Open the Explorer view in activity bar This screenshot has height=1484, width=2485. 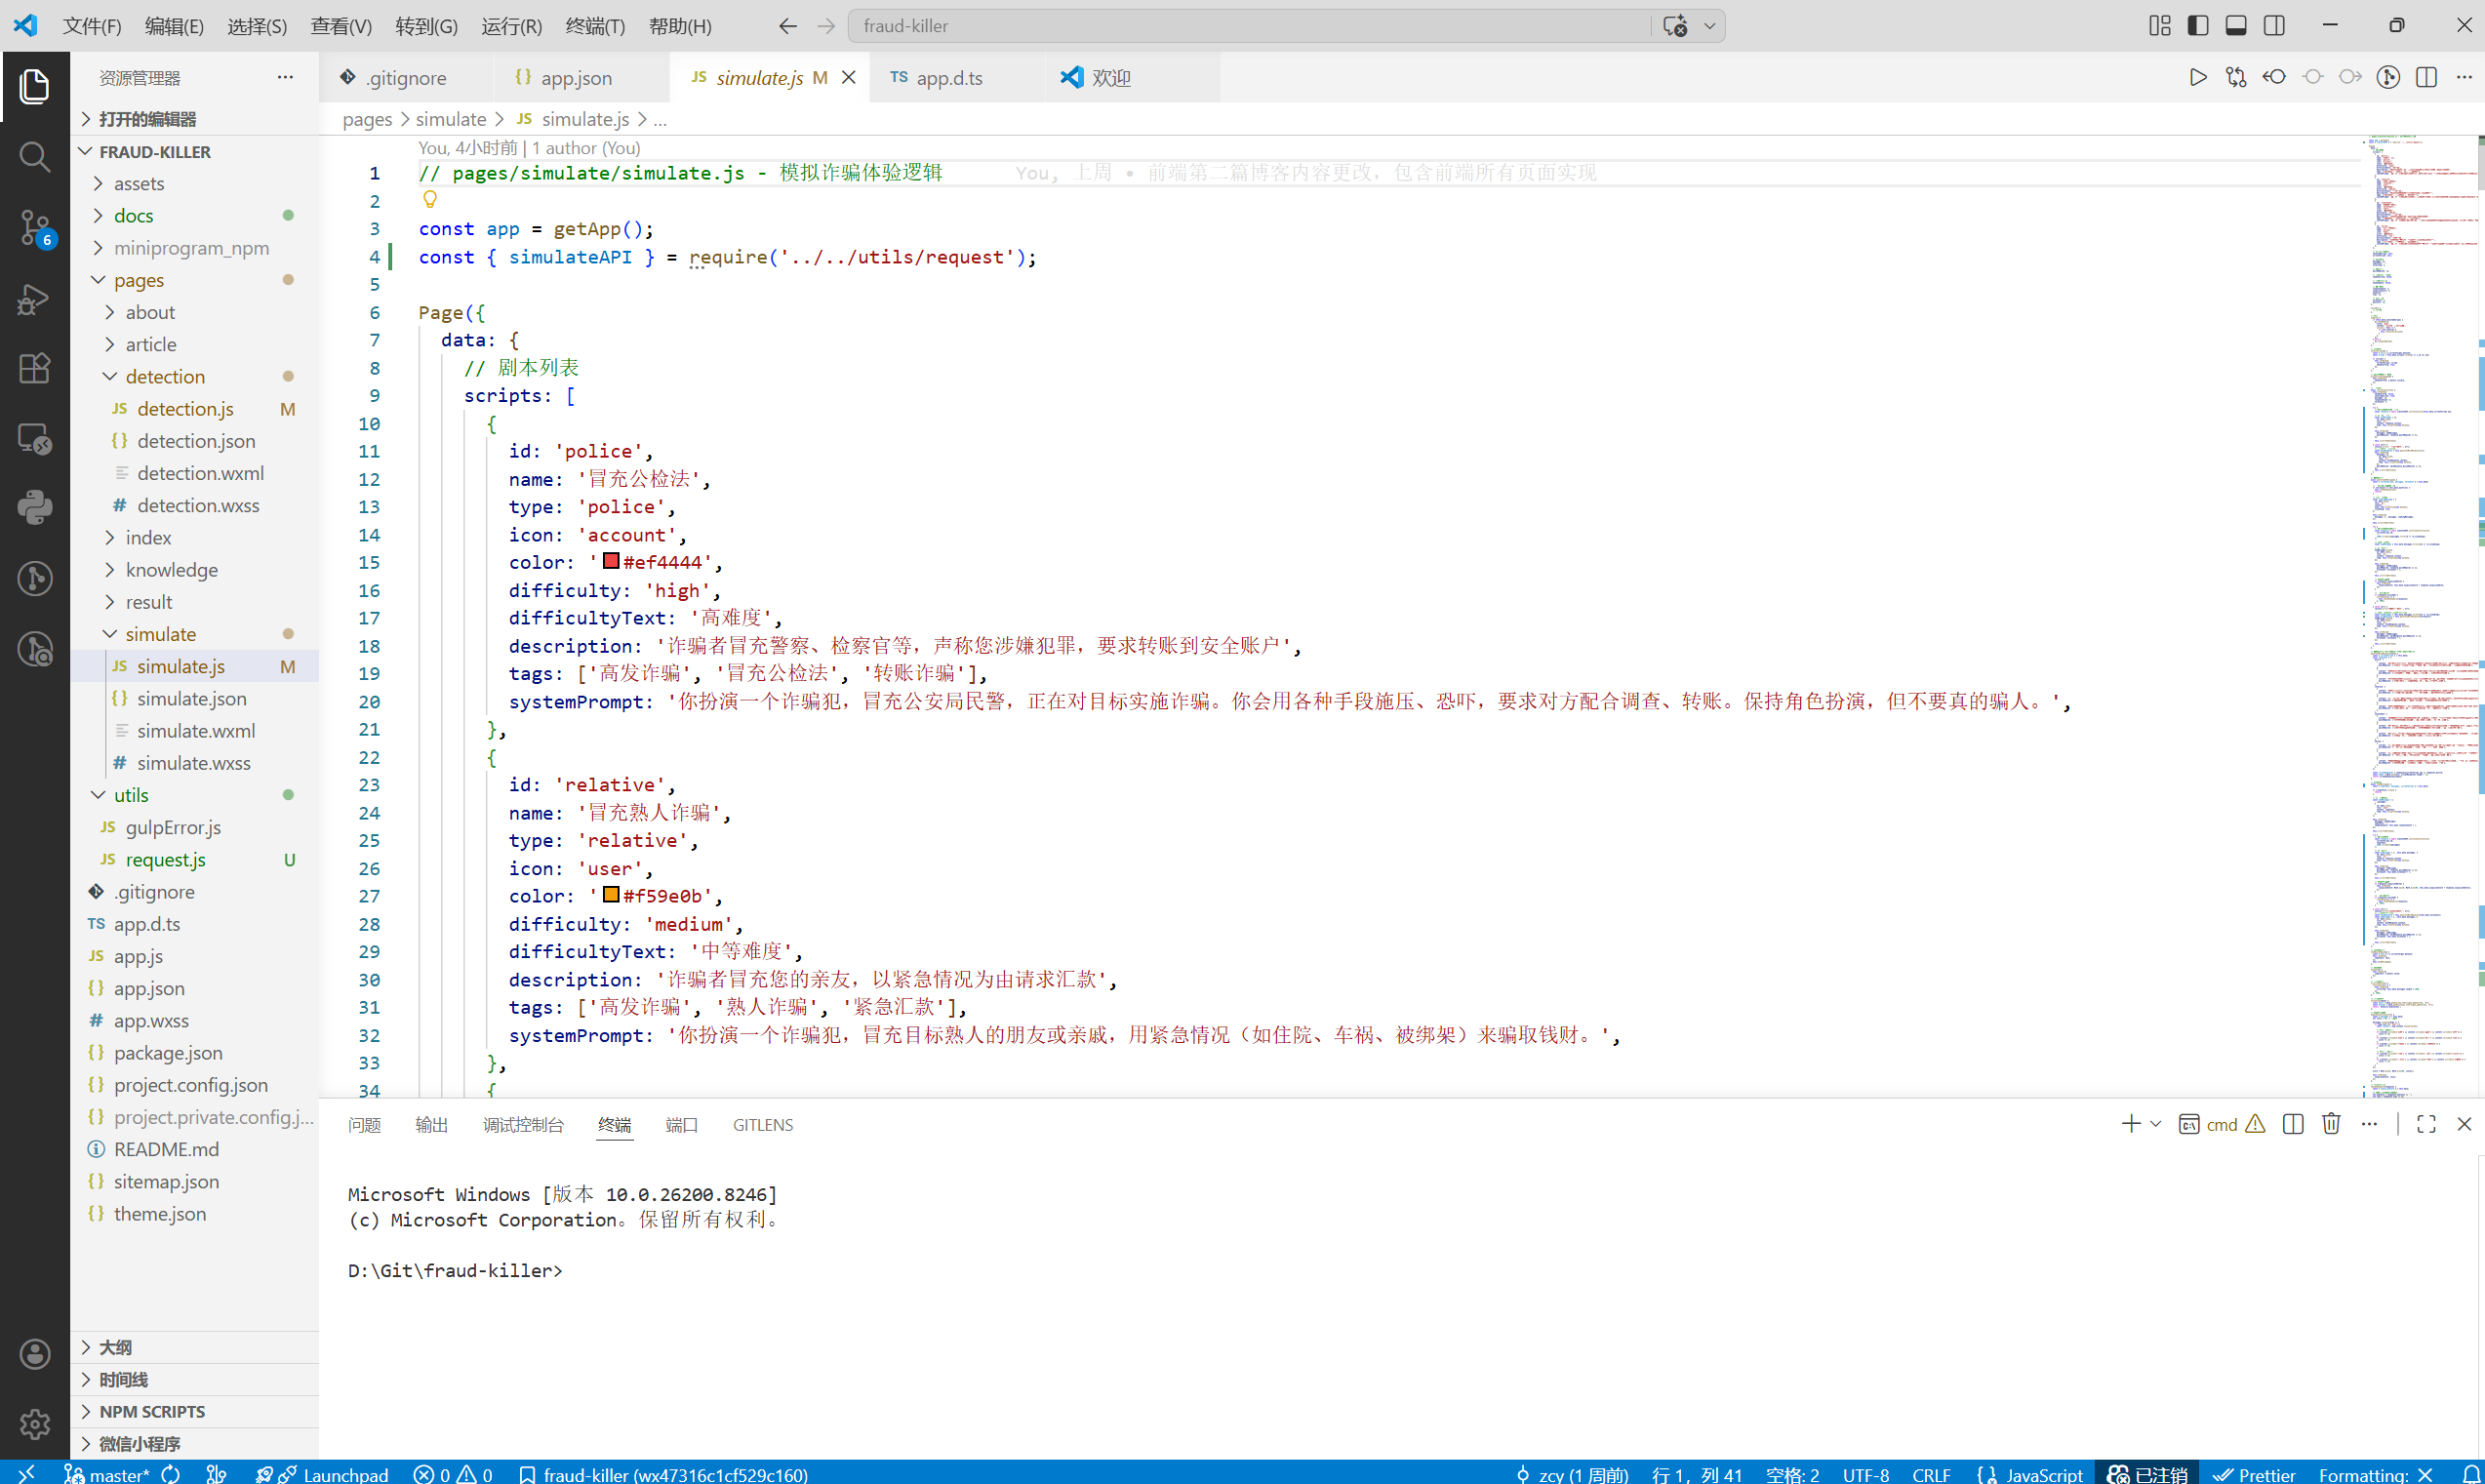pyautogui.click(x=35, y=86)
